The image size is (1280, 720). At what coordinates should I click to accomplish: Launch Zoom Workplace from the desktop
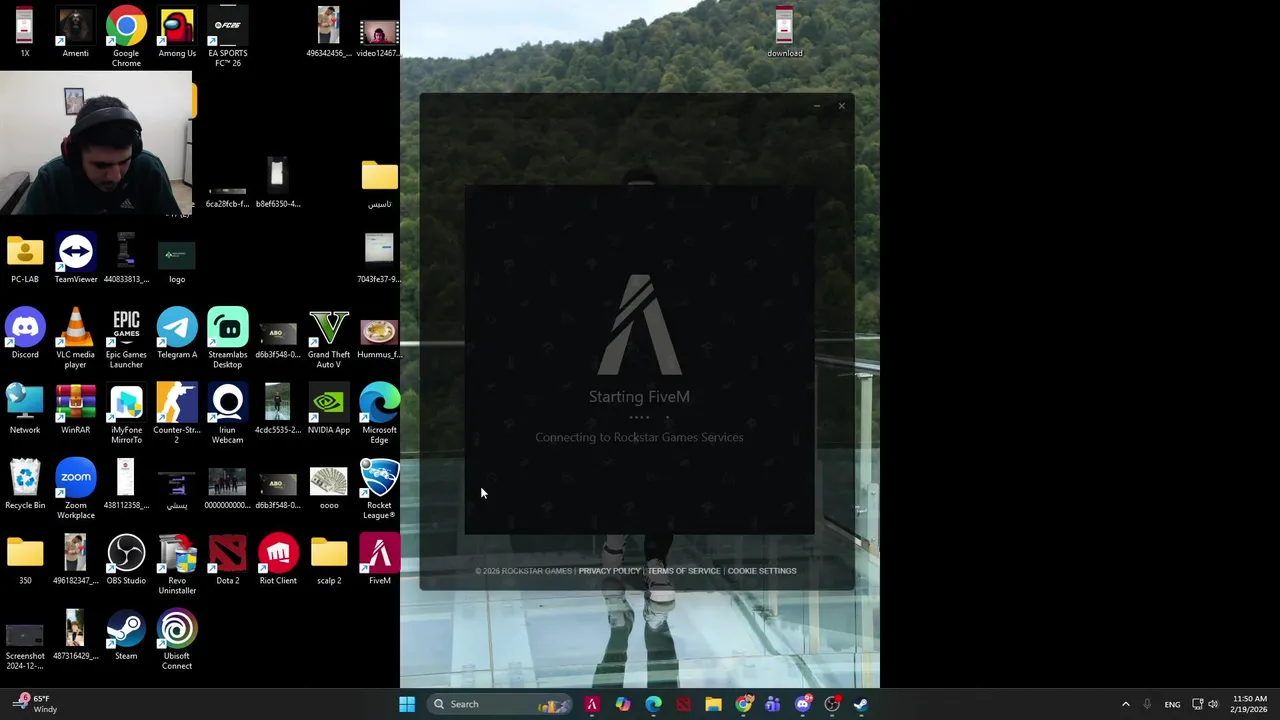(x=76, y=490)
